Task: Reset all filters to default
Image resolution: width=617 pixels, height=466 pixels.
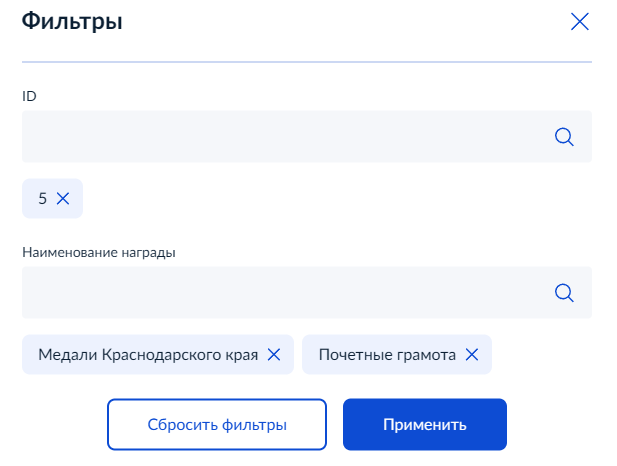Action: pos(217,425)
